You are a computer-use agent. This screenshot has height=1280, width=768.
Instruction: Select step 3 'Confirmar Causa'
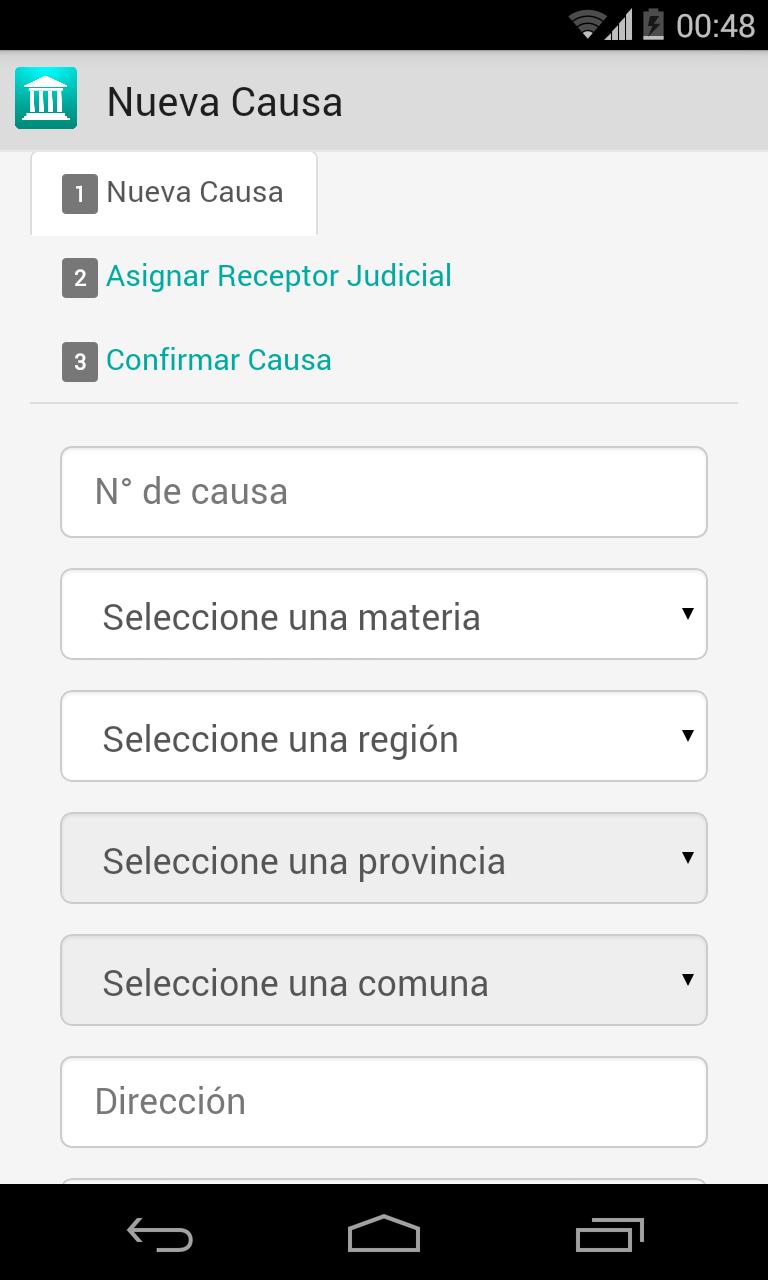point(218,360)
